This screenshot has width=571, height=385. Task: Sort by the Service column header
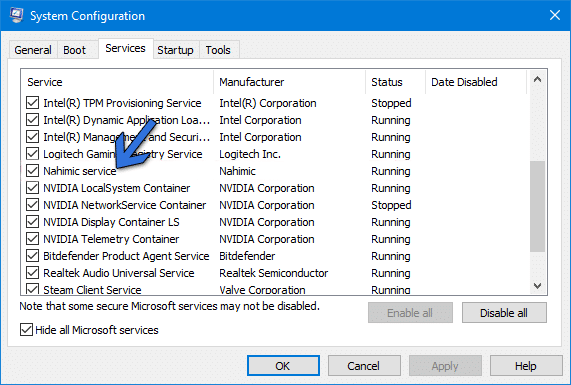tap(117, 82)
